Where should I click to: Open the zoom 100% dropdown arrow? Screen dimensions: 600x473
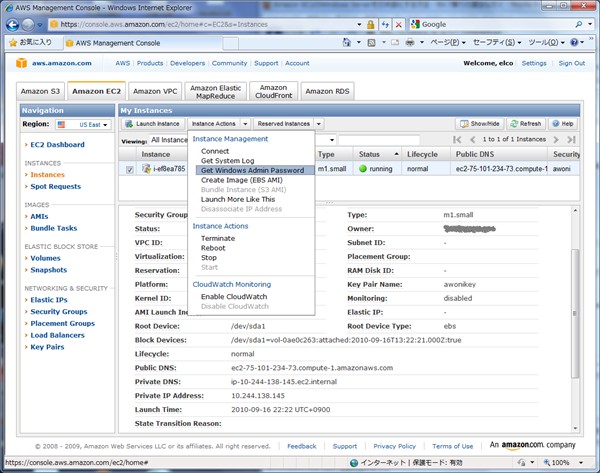581,463
